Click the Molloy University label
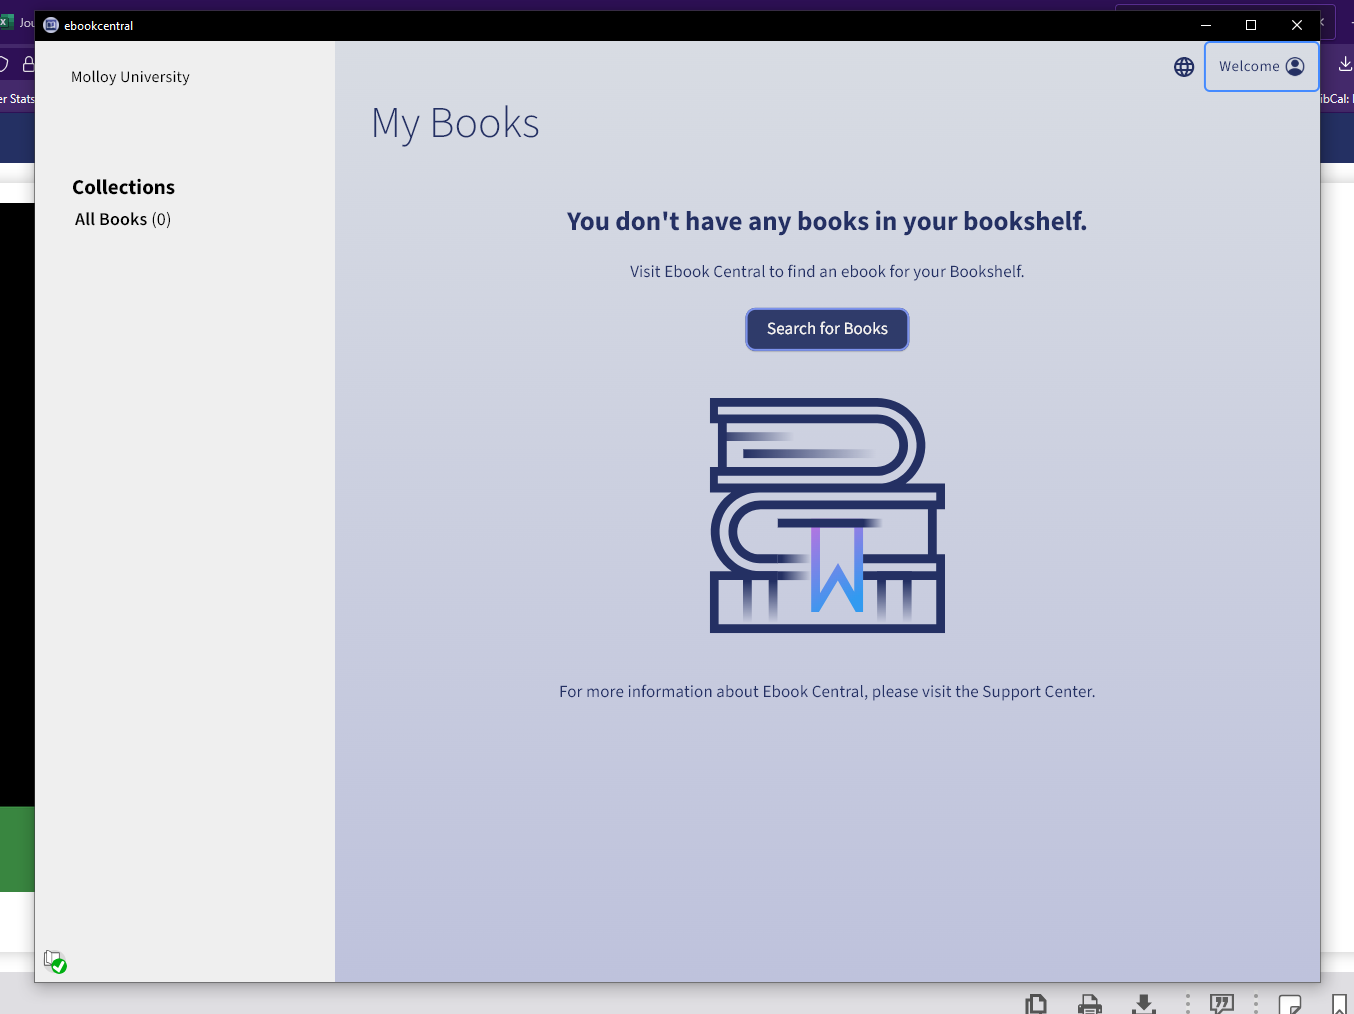Viewport: 1354px width, 1014px height. click(x=130, y=77)
